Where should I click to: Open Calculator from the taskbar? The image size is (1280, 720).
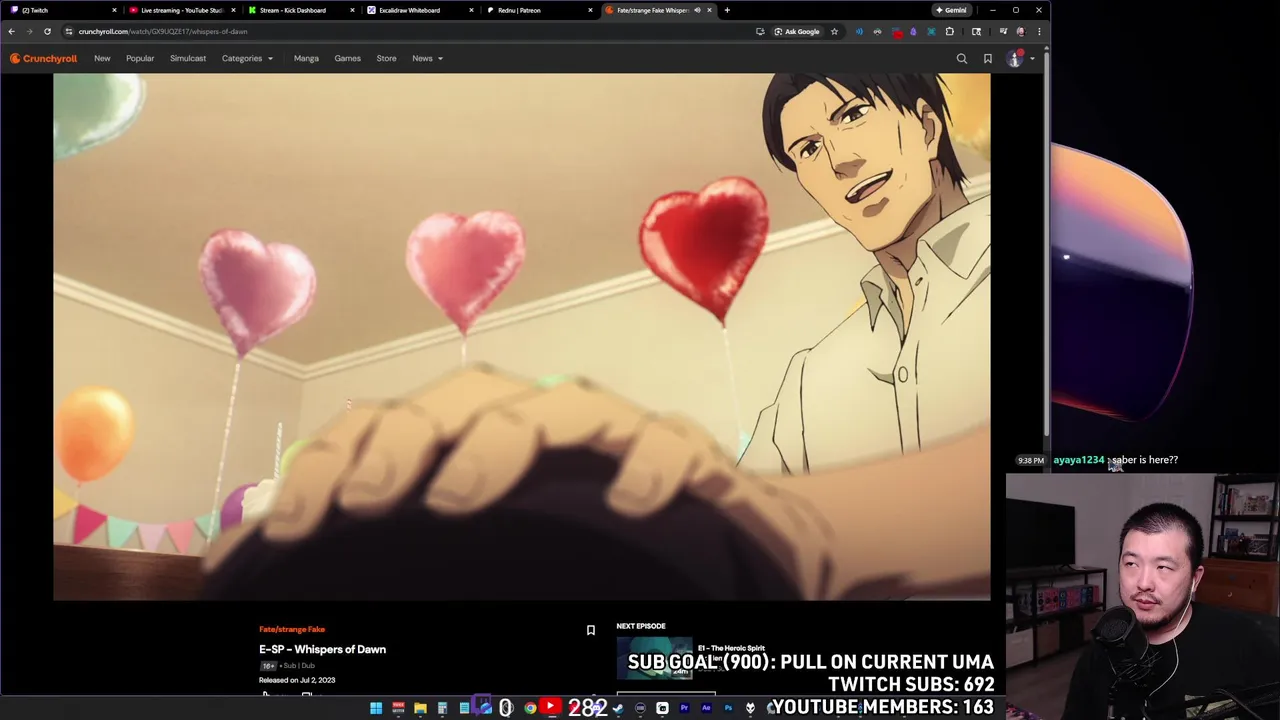click(x=442, y=708)
